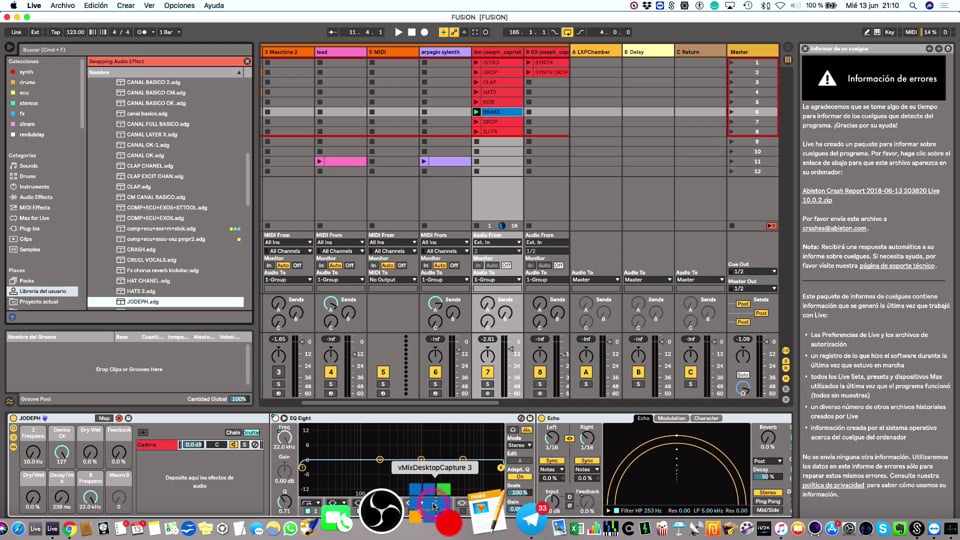Open the Packs place
This screenshot has width=960, height=540.
[x=26, y=280]
